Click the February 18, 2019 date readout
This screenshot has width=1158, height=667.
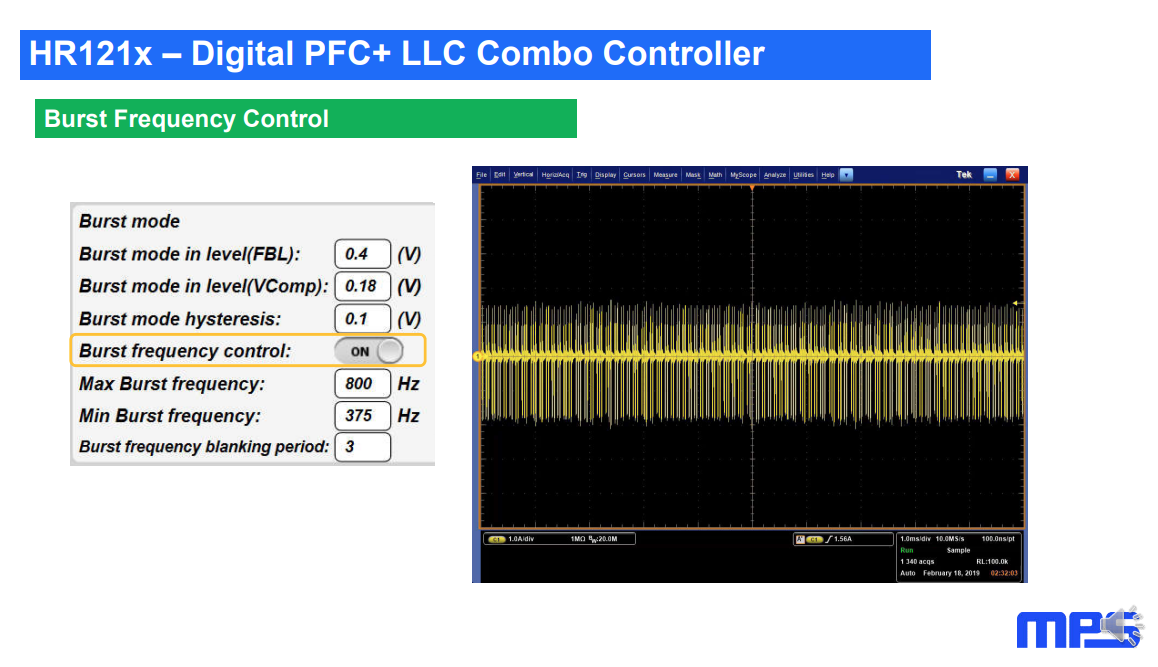[x=951, y=573]
